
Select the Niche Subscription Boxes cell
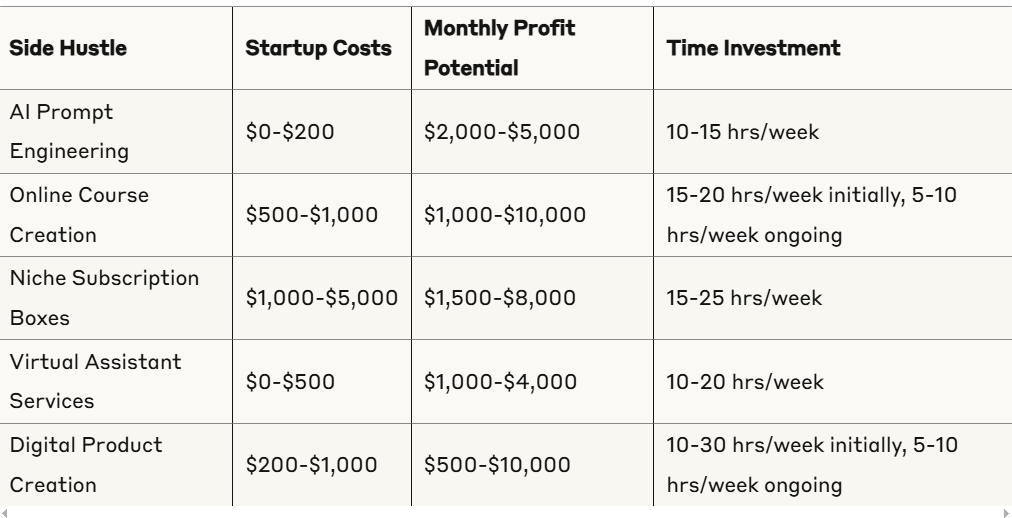tap(104, 296)
